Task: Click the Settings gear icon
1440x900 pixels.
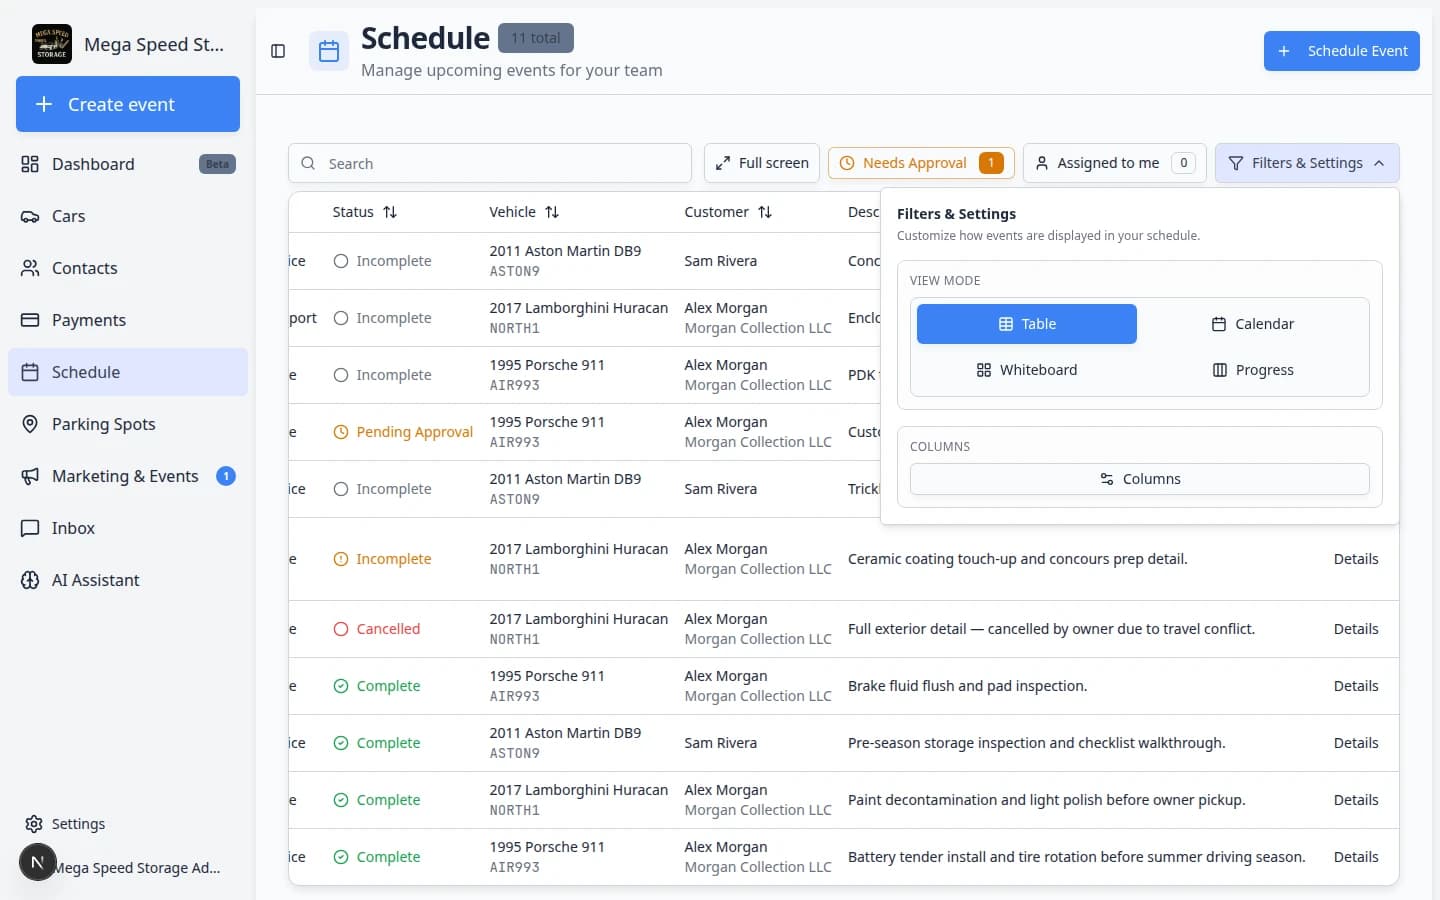Action: pyautogui.click(x=34, y=824)
